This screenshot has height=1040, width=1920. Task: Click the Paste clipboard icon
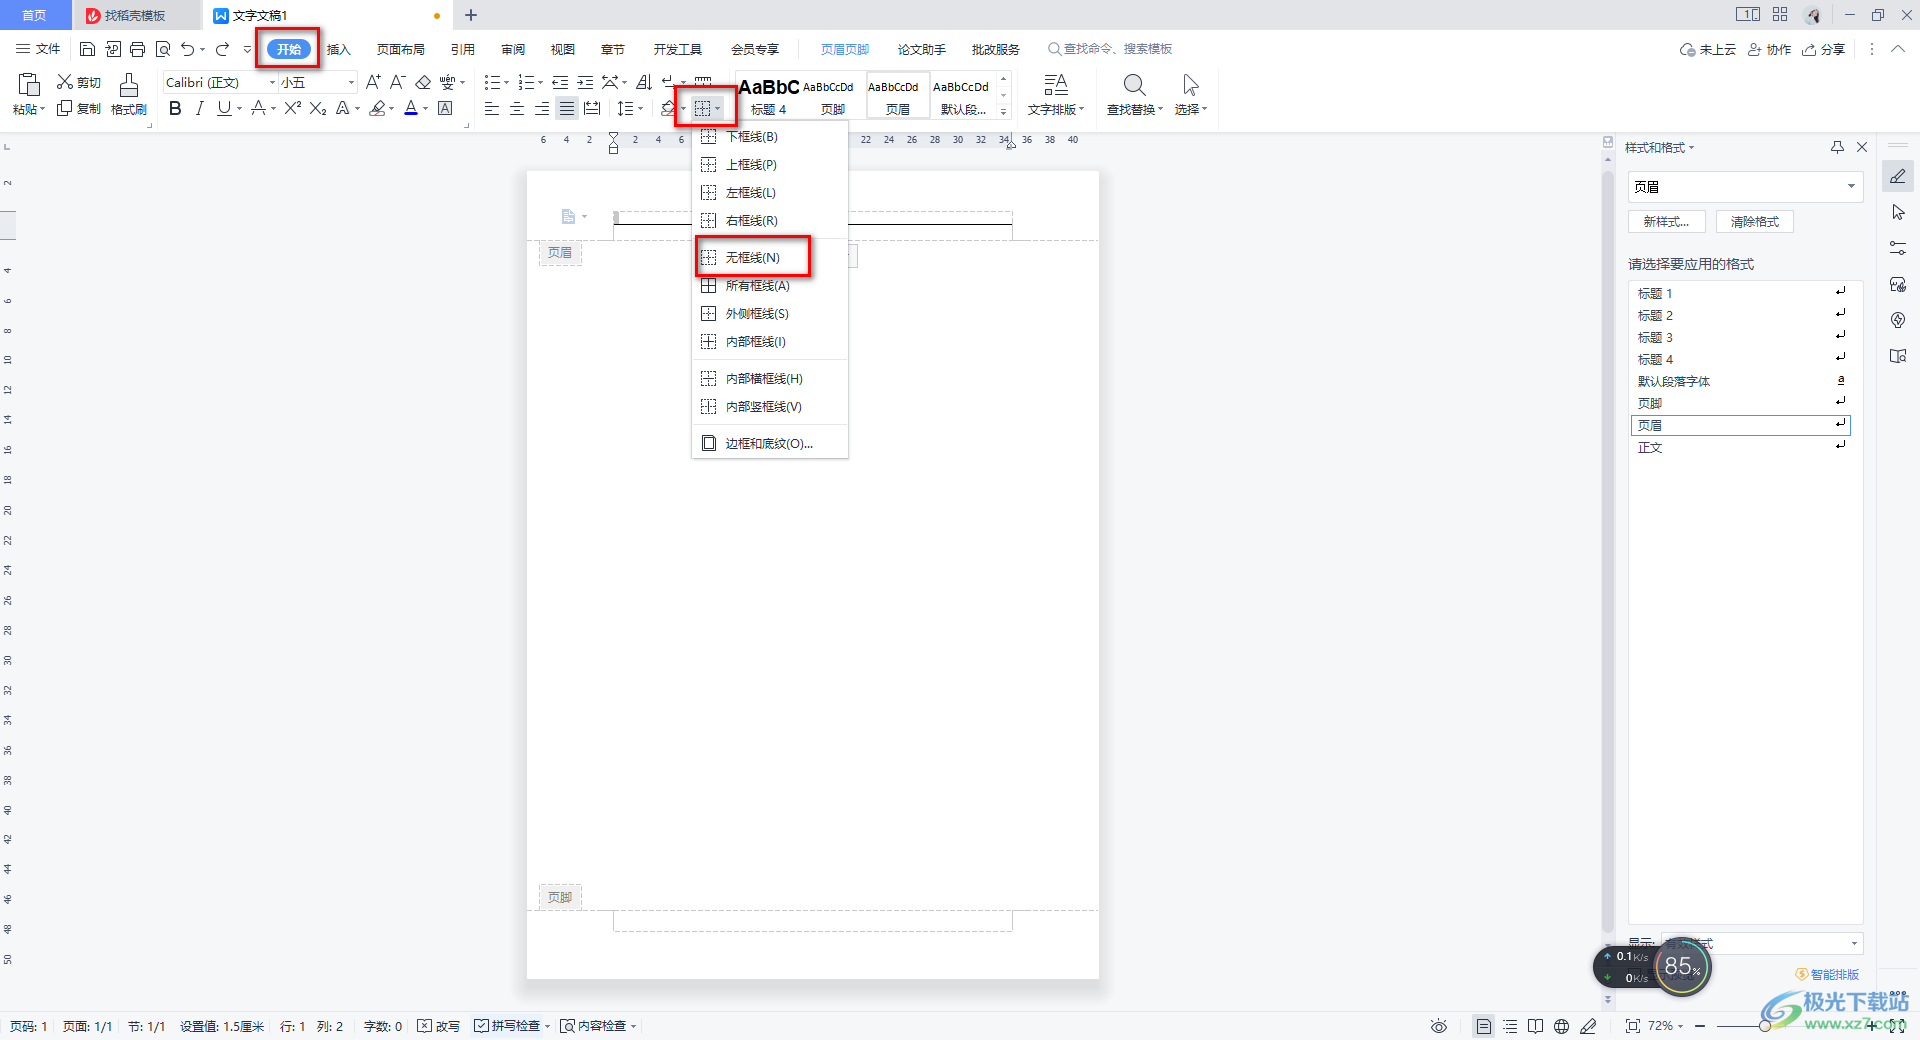tap(29, 85)
